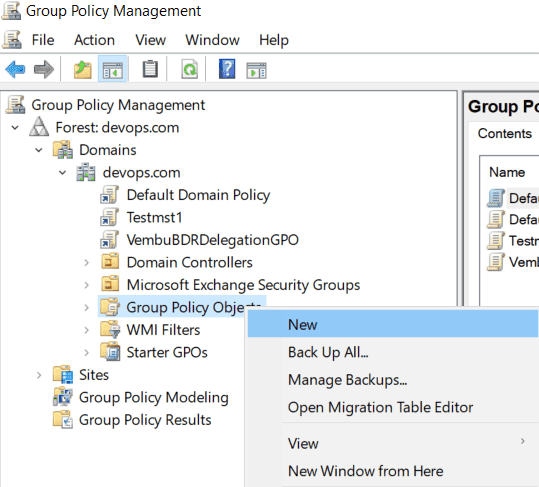Click the Forest devops.com triangle icon

pos(39,127)
